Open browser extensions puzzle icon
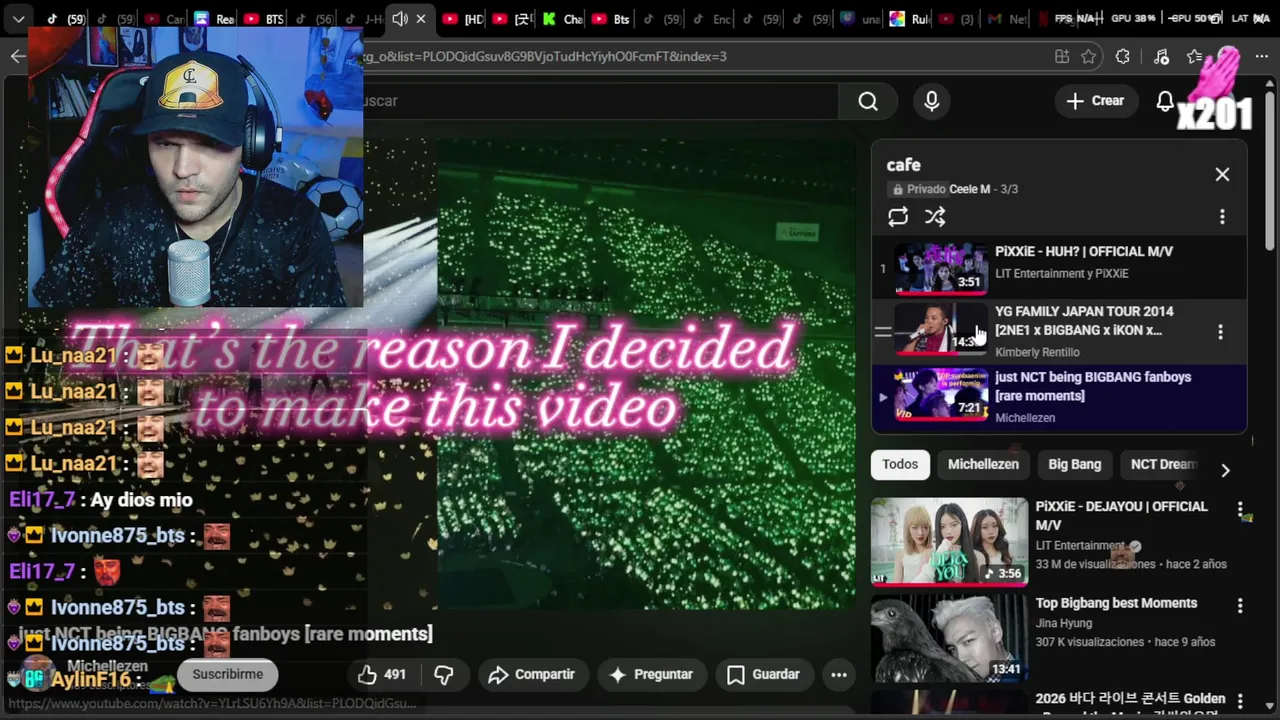 (x=1123, y=56)
